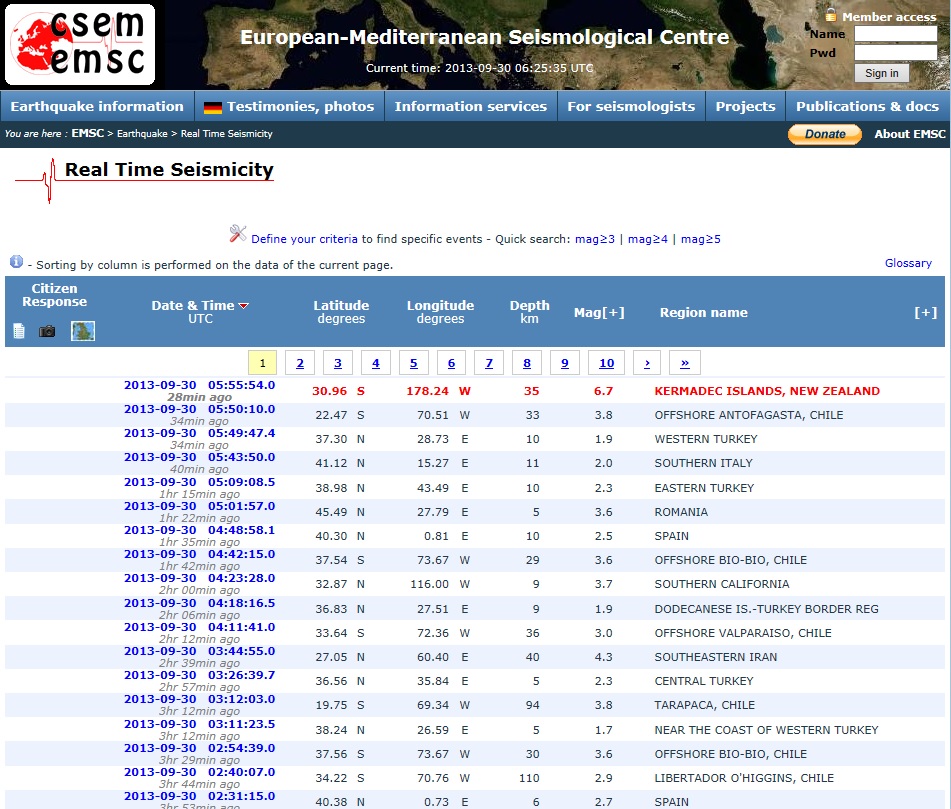The width and height of the screenshot is (951, 809).
Task: Click the document icon under Citizen Response
Action: [19, 331]
